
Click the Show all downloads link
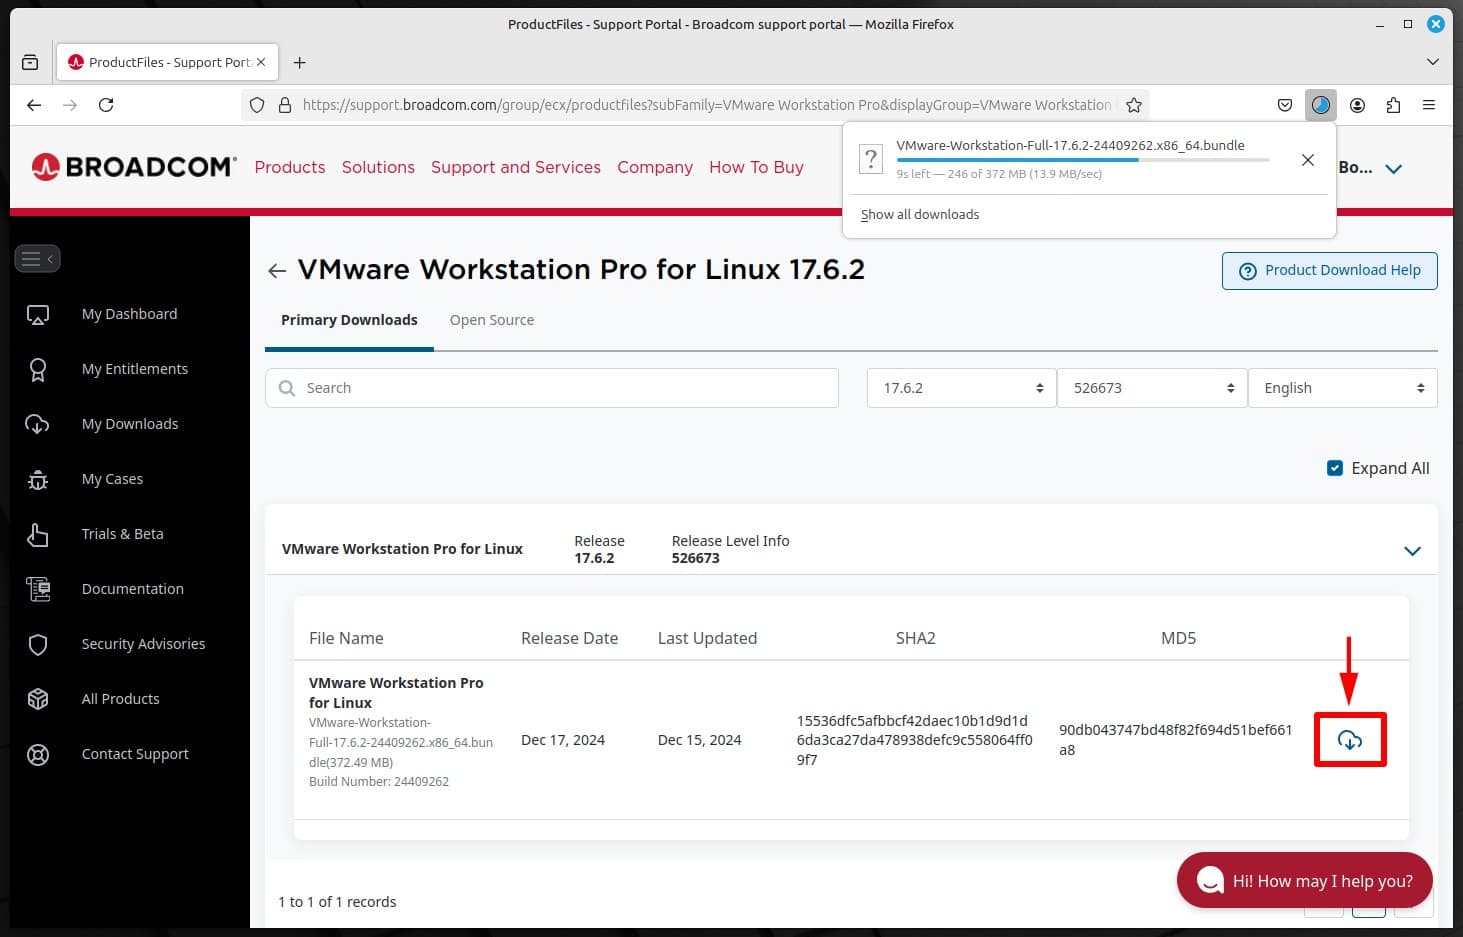point(919,213)
